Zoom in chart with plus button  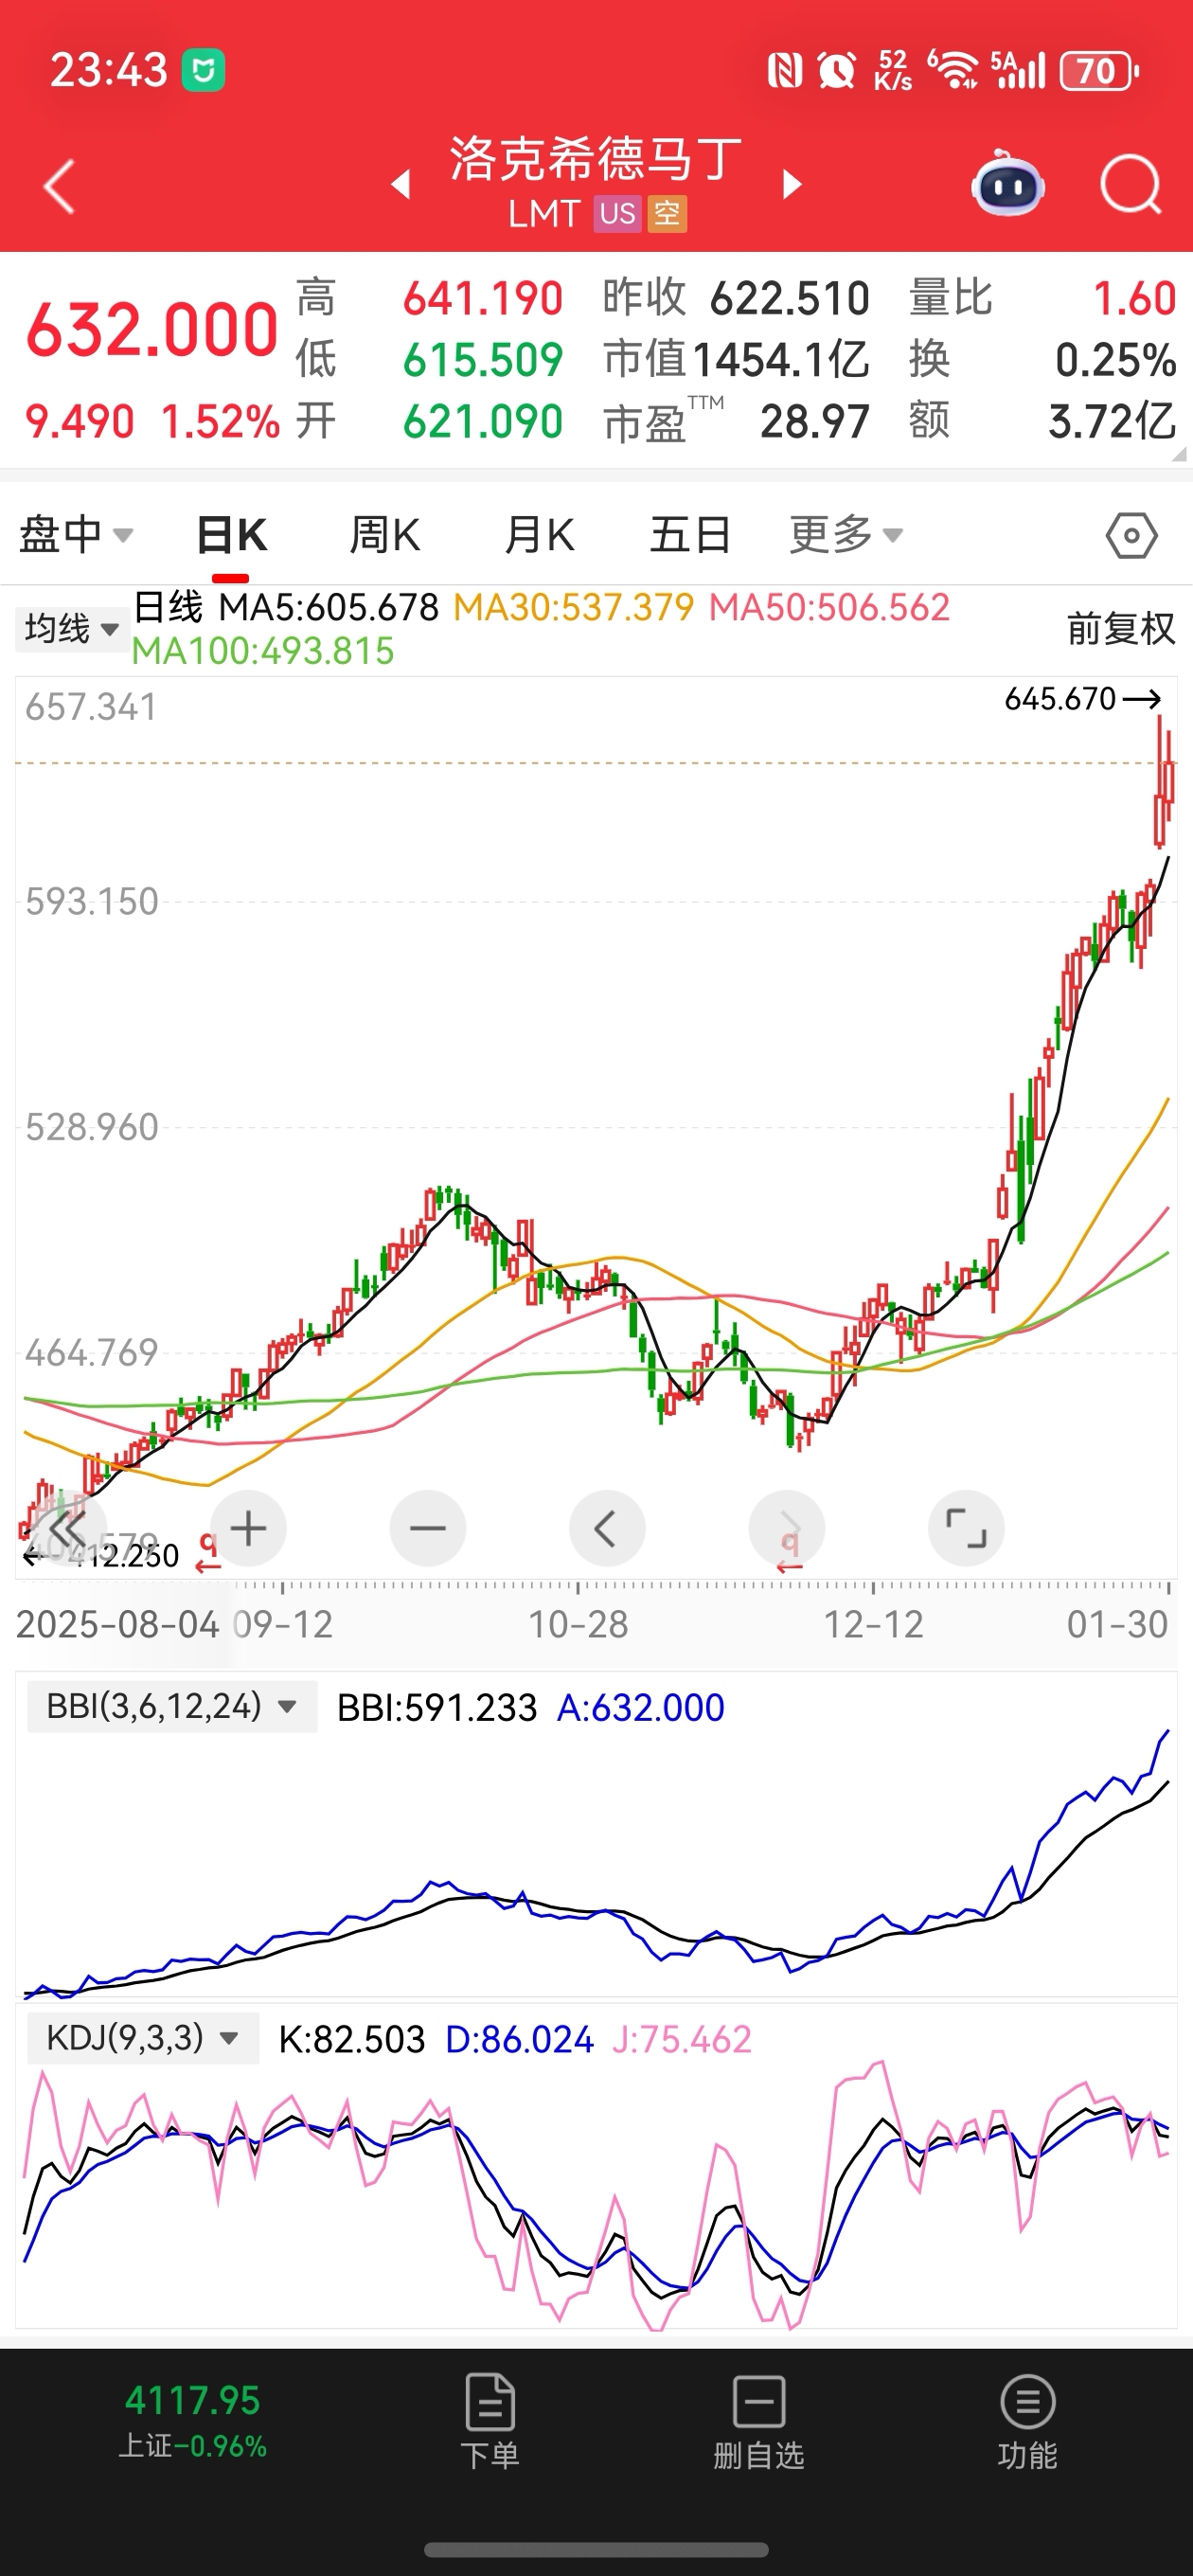coord(248,1528)
